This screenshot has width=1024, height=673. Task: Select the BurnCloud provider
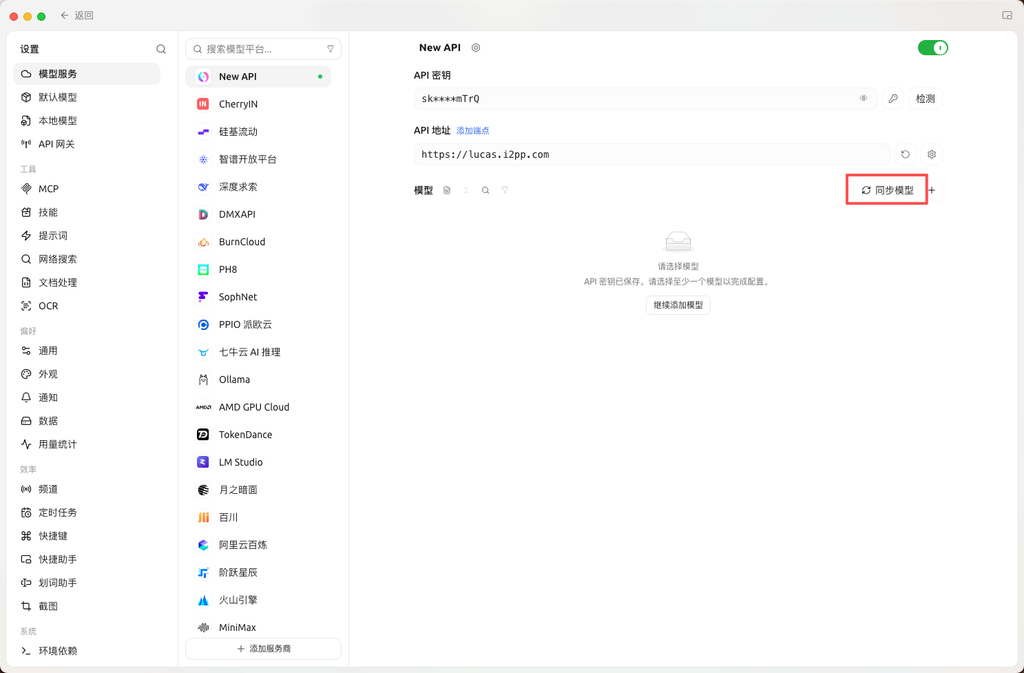pyautogui.click(x=258, y=242)
